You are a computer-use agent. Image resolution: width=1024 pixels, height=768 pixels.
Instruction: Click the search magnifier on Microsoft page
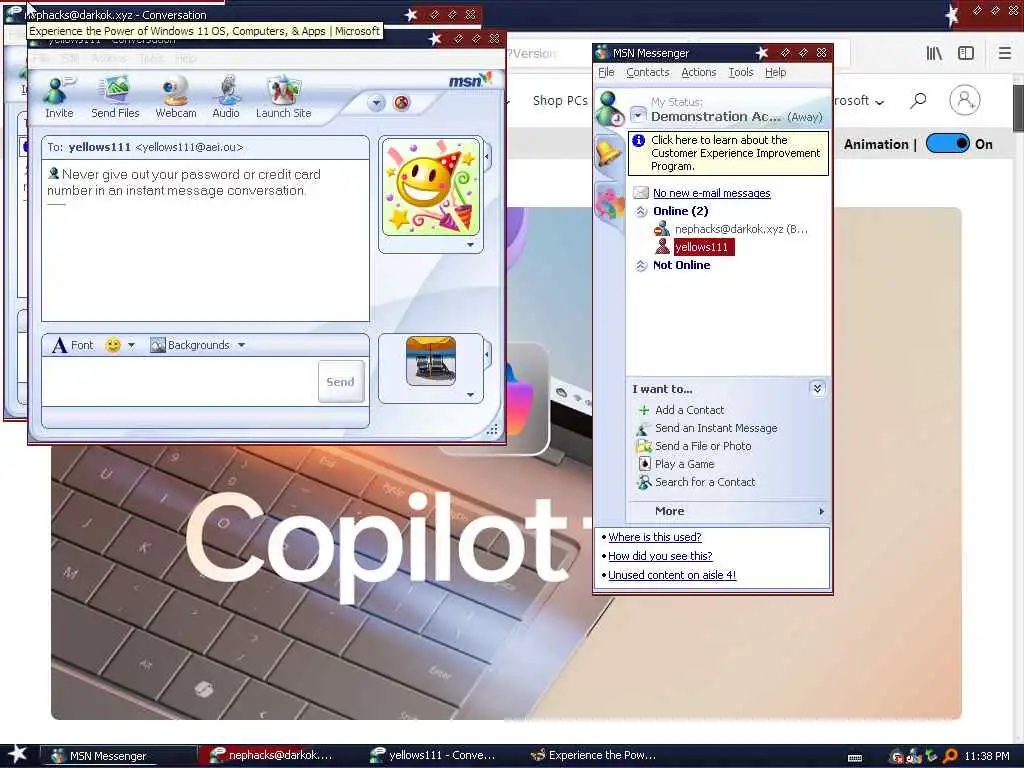pyautogui.click(x=918, y=101)
